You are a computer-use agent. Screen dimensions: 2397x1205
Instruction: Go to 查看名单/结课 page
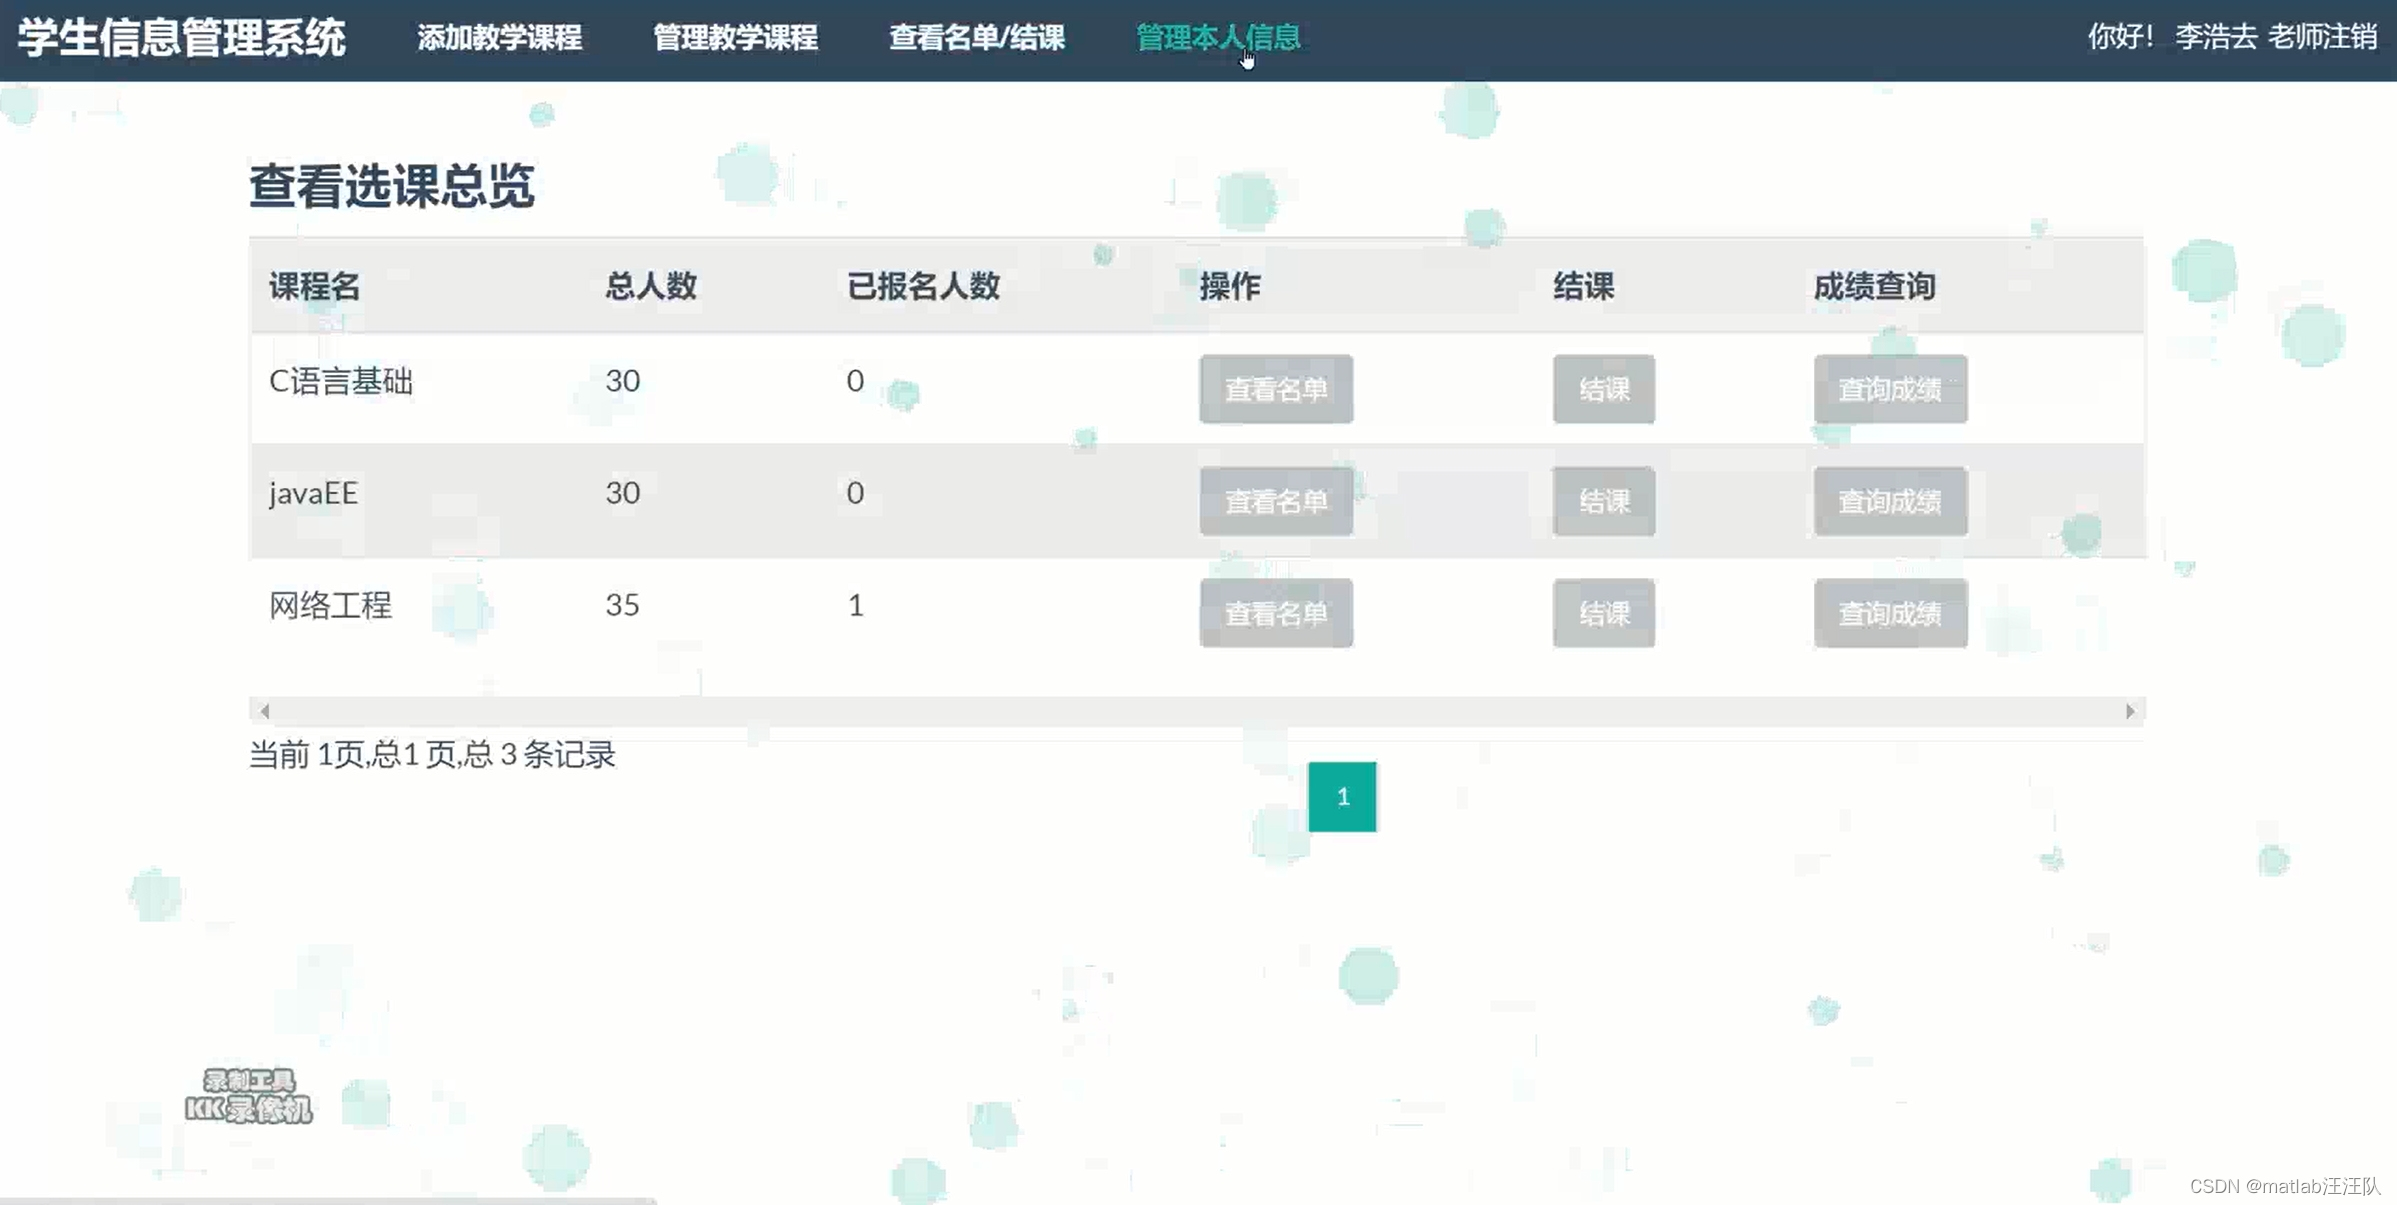tap(977, 38)
